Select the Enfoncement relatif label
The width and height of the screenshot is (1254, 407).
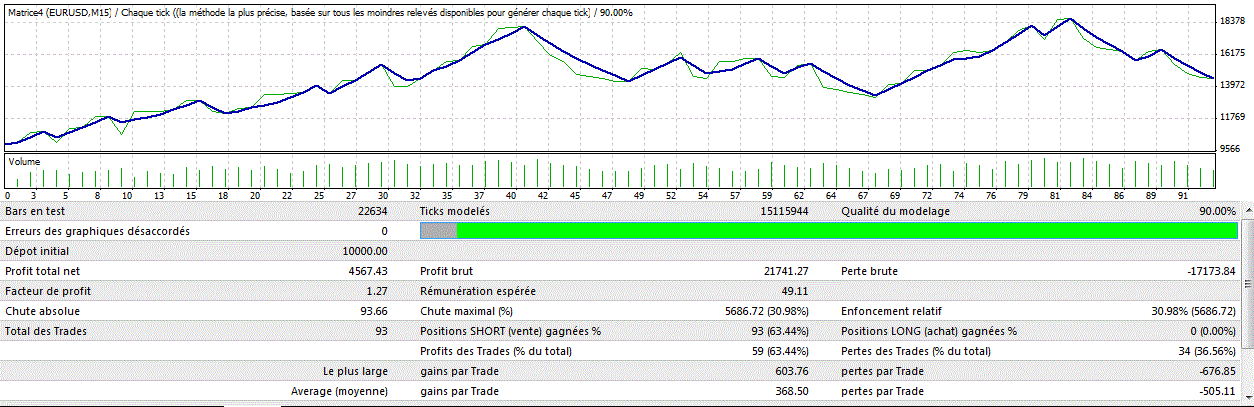click(x=891, y=311)
